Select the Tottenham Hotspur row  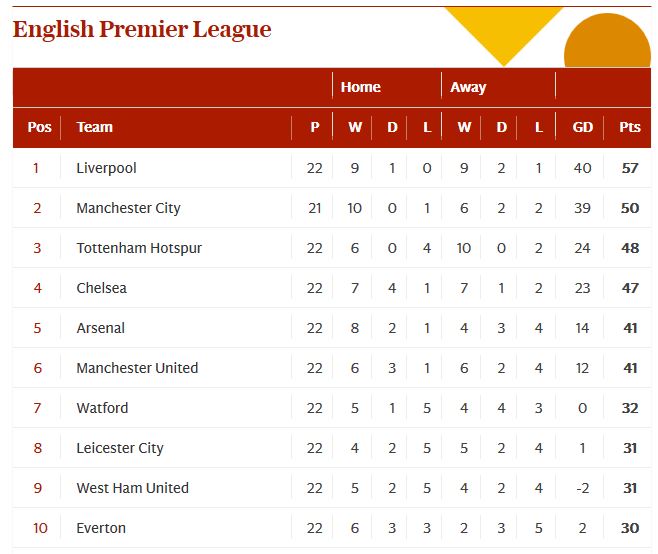139,248
